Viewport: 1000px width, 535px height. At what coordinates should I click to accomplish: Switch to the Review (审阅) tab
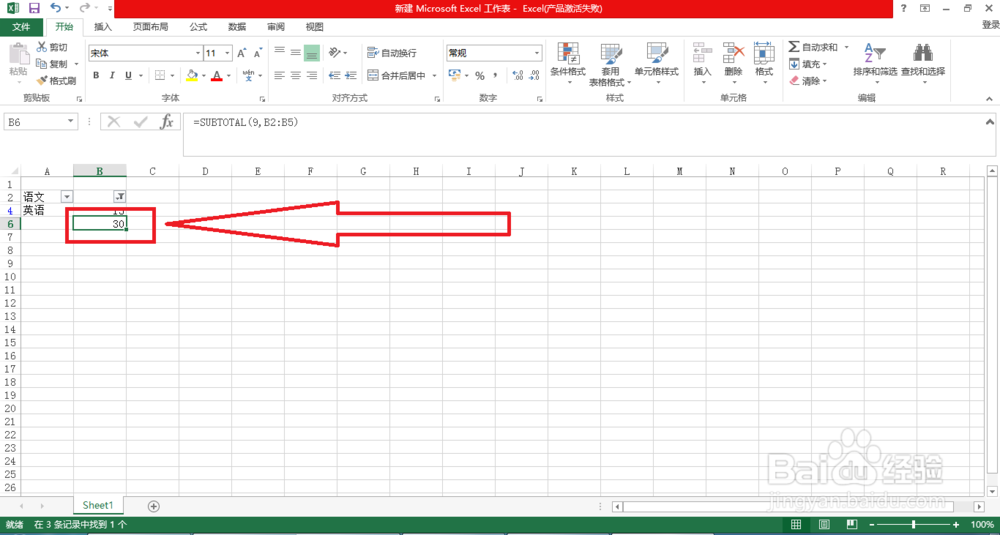276,27
